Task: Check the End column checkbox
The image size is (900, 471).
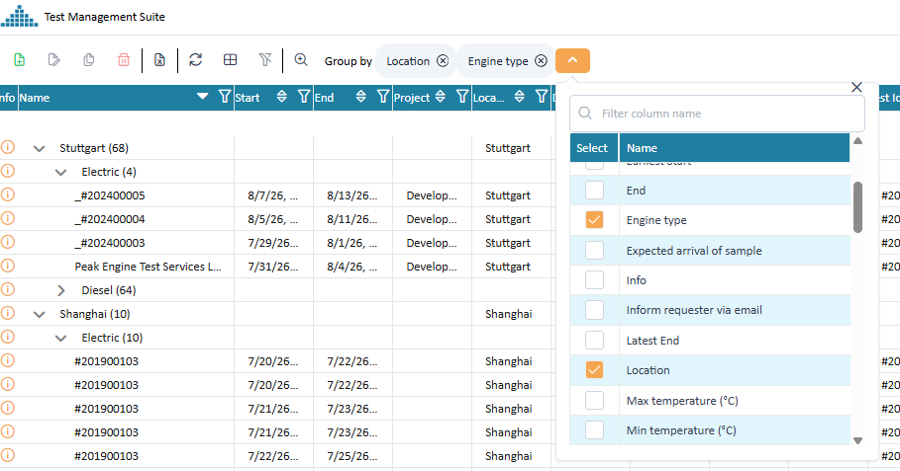Action: tap(594, 190)
